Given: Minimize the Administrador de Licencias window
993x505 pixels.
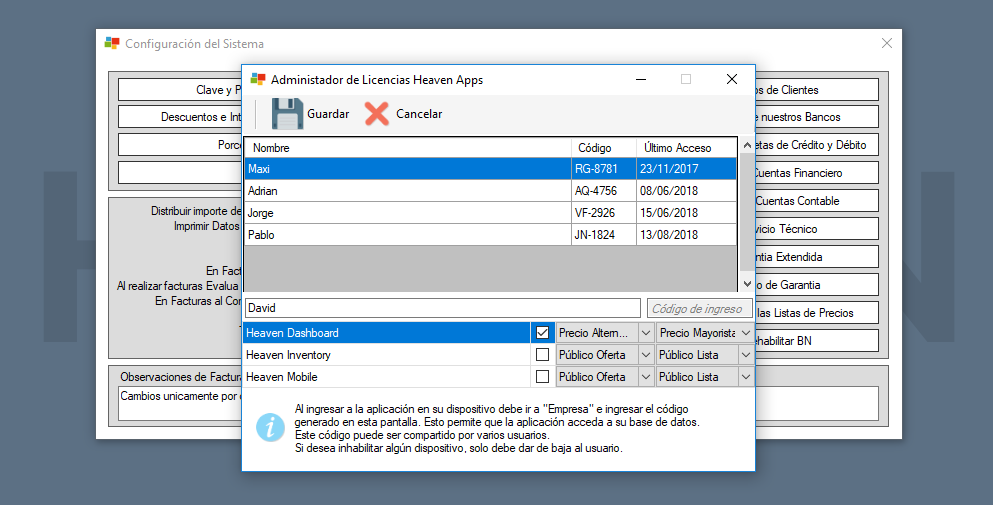Looking at the screenshot, I should coord(641,79).
